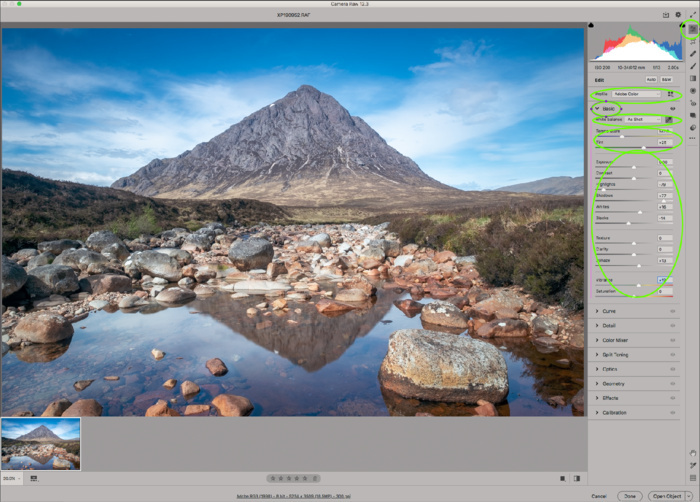The width and height of the screenshot is (700, 502).
Task: Click the Auto button in Edit header
Action: 651,78
